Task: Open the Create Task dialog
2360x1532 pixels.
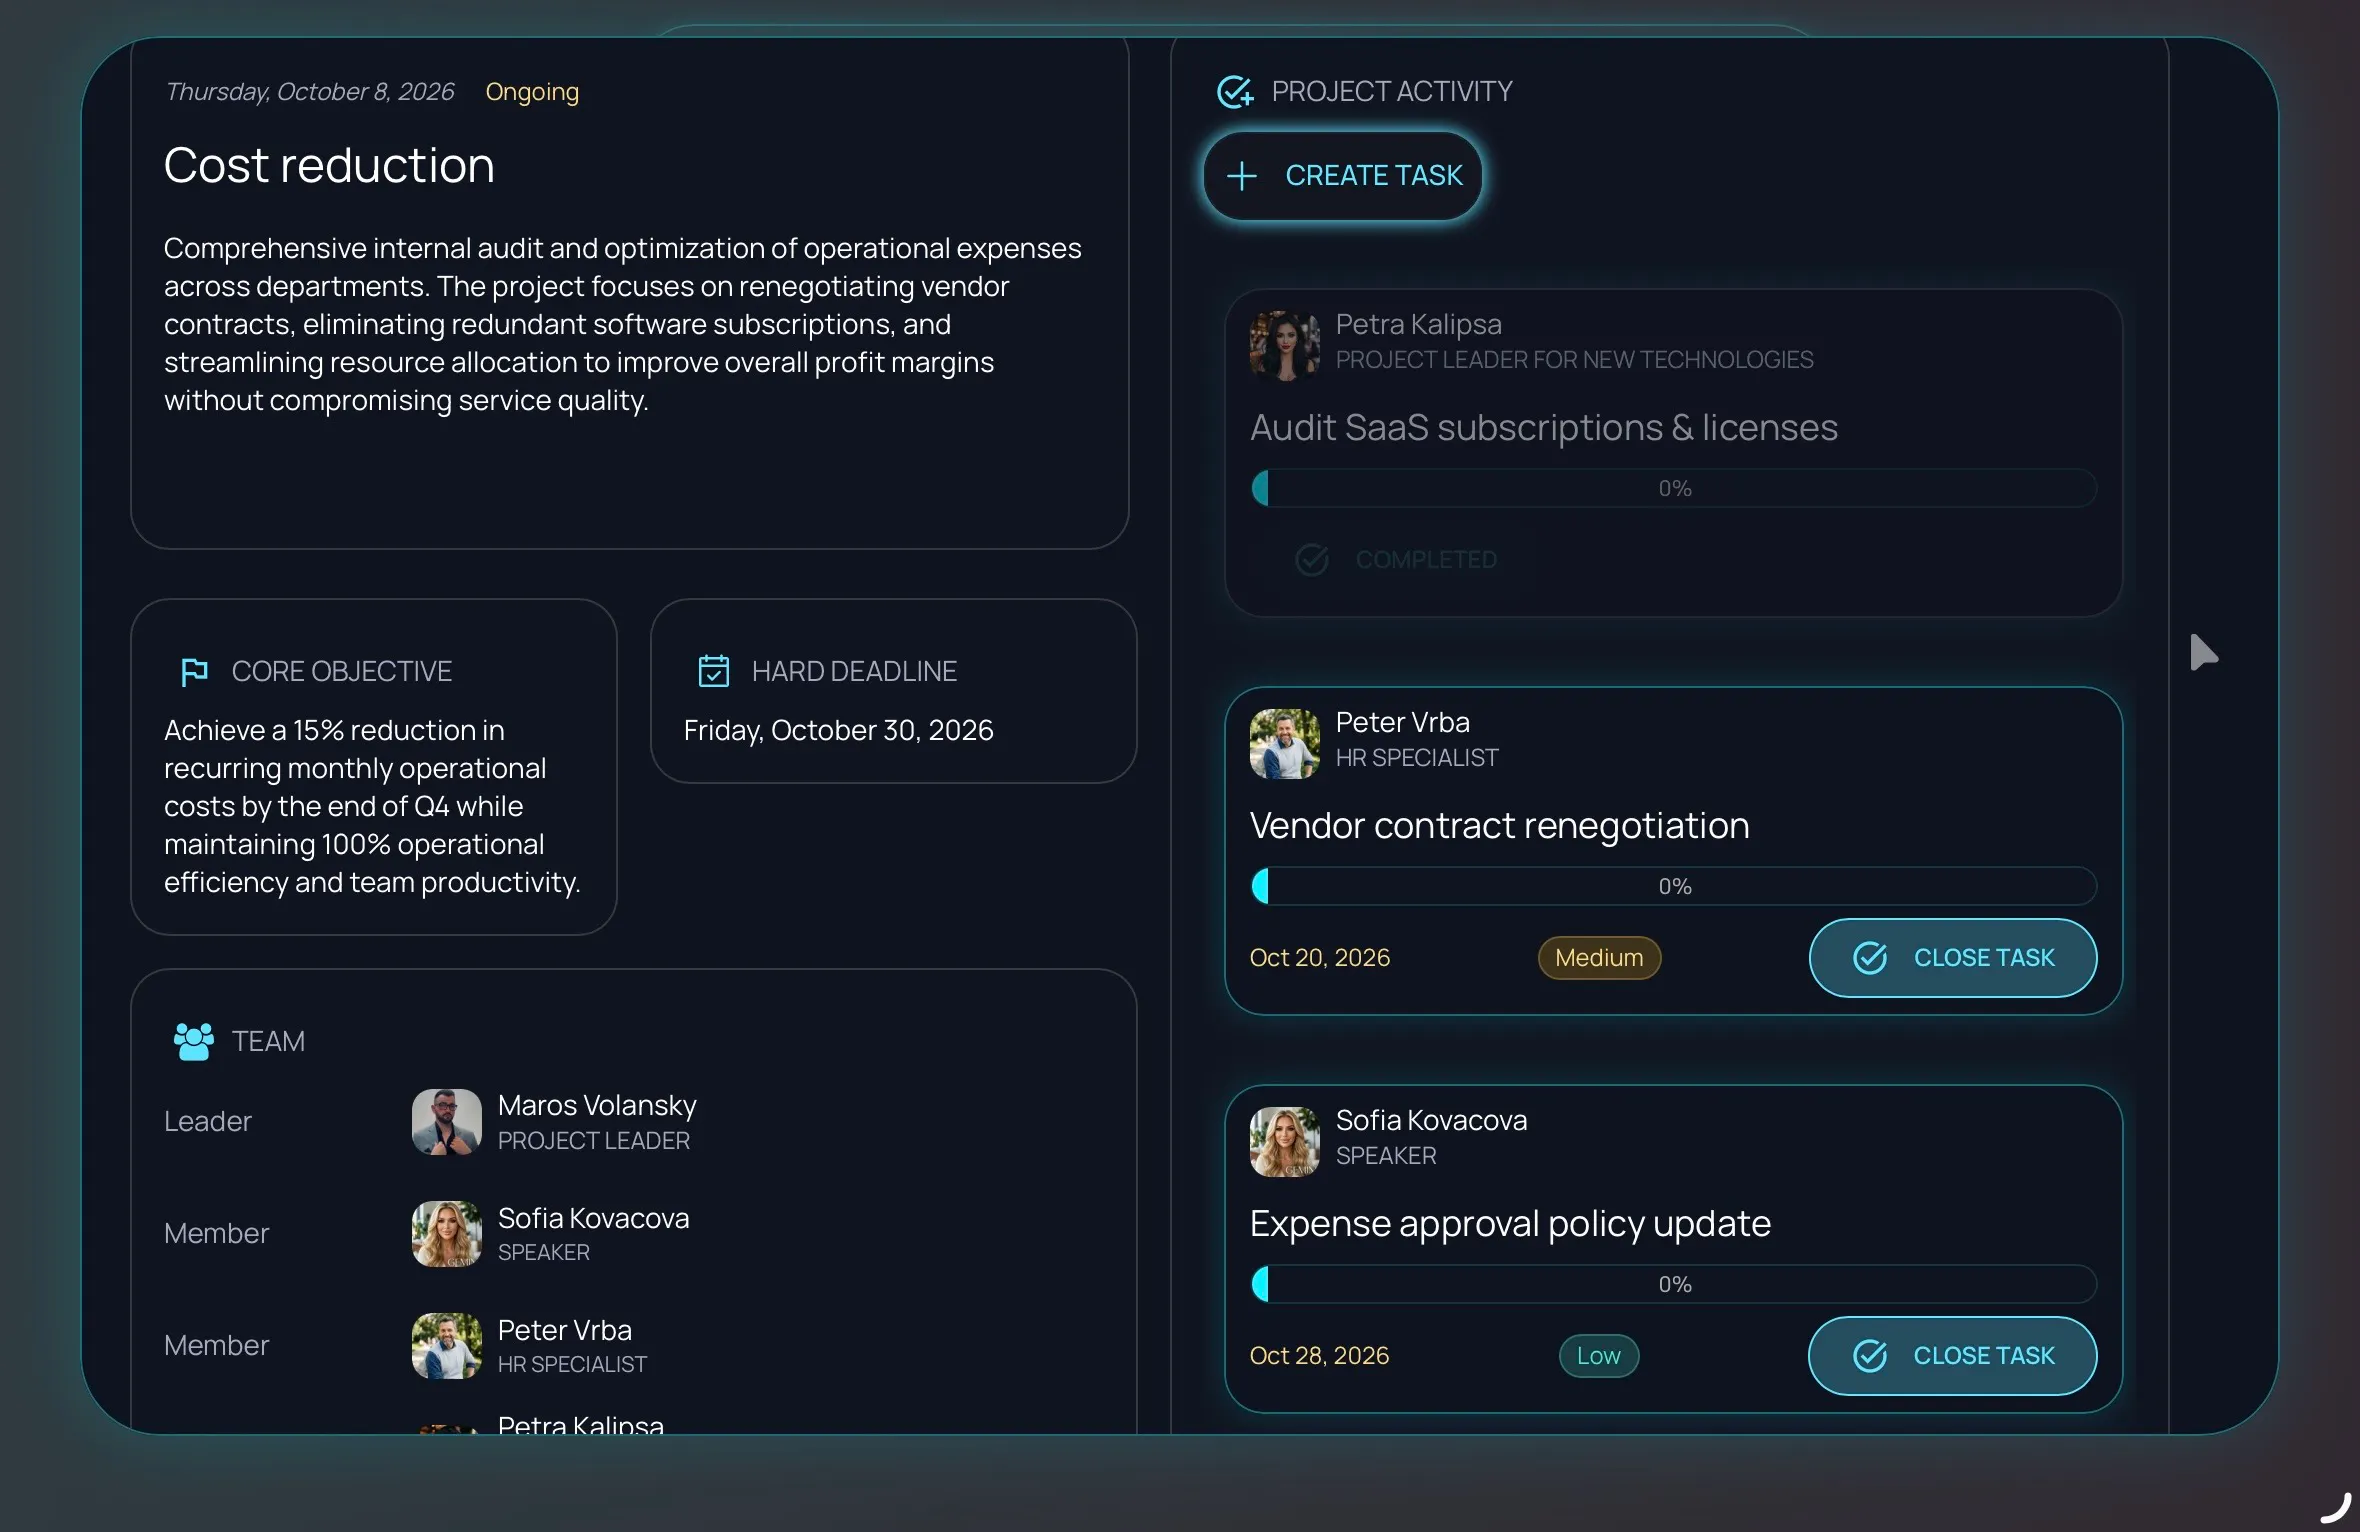Action: [1343, 176]
